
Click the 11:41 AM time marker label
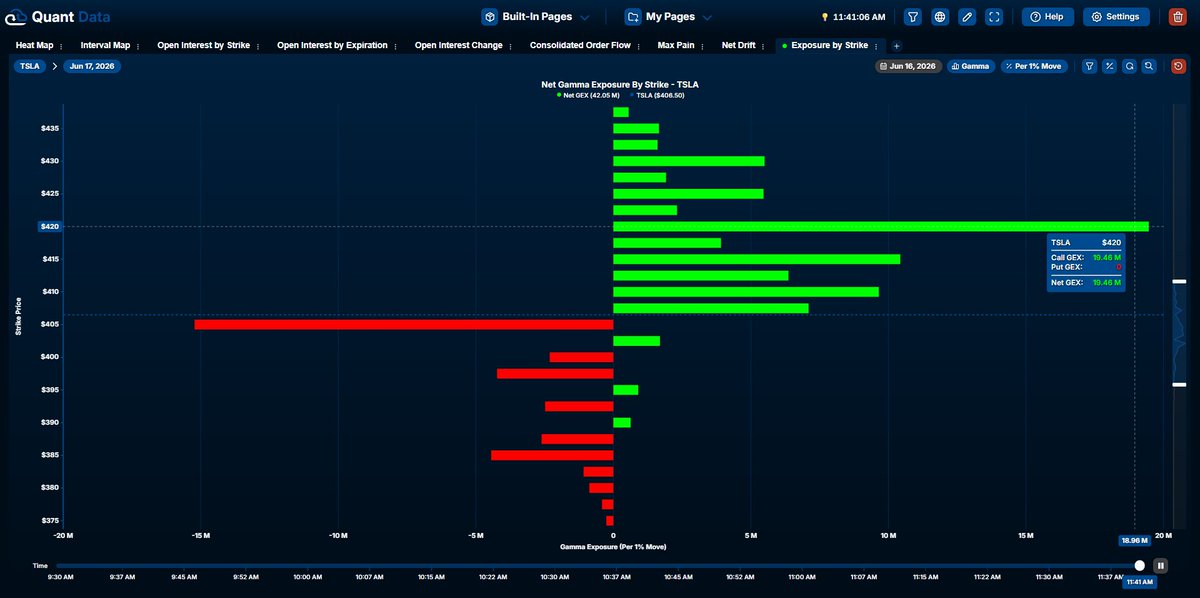[1139, 581]
